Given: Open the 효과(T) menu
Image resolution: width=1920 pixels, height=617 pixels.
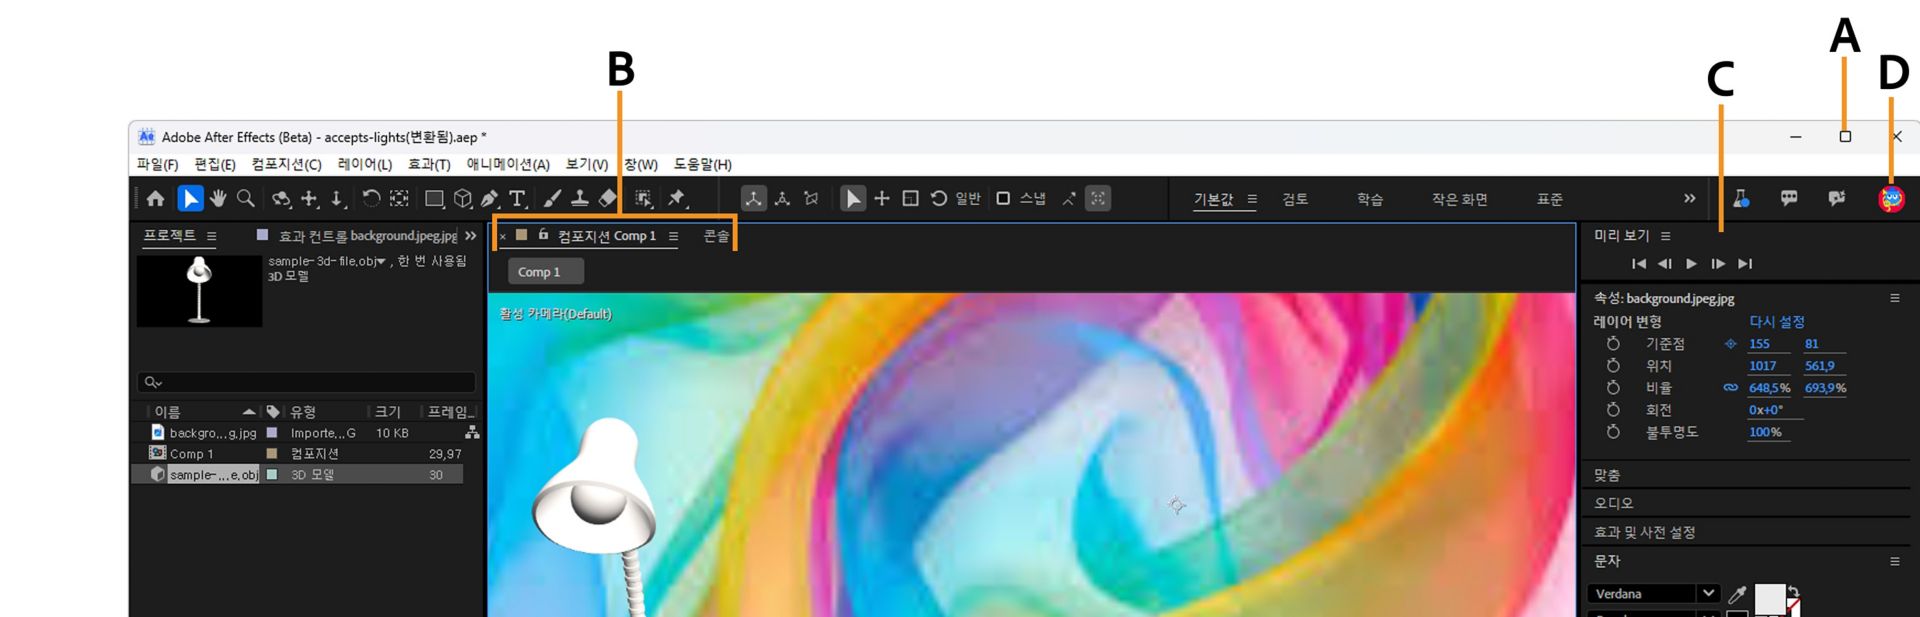Looking at the screenshot, I should 429,164.
